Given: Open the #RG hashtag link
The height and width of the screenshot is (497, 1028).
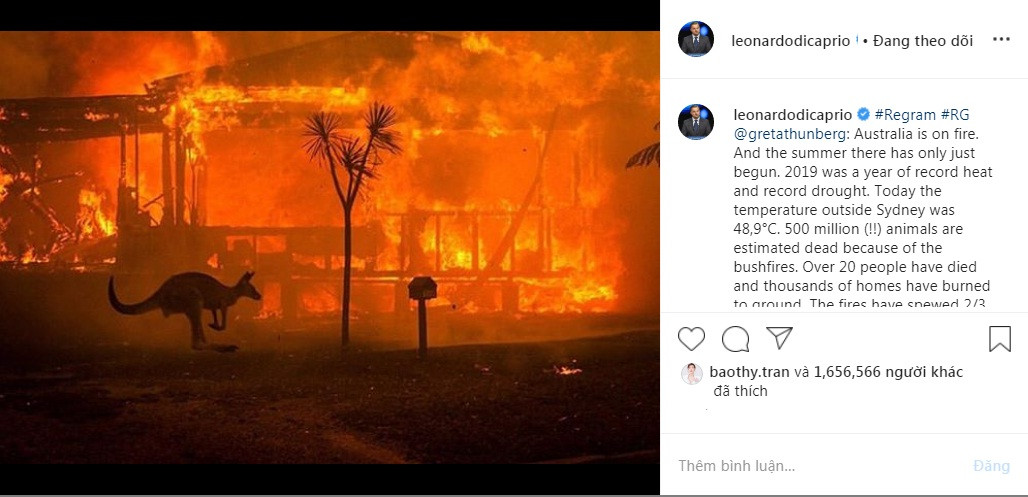Looking at the screenshot, I should click(x=955, y=115).
